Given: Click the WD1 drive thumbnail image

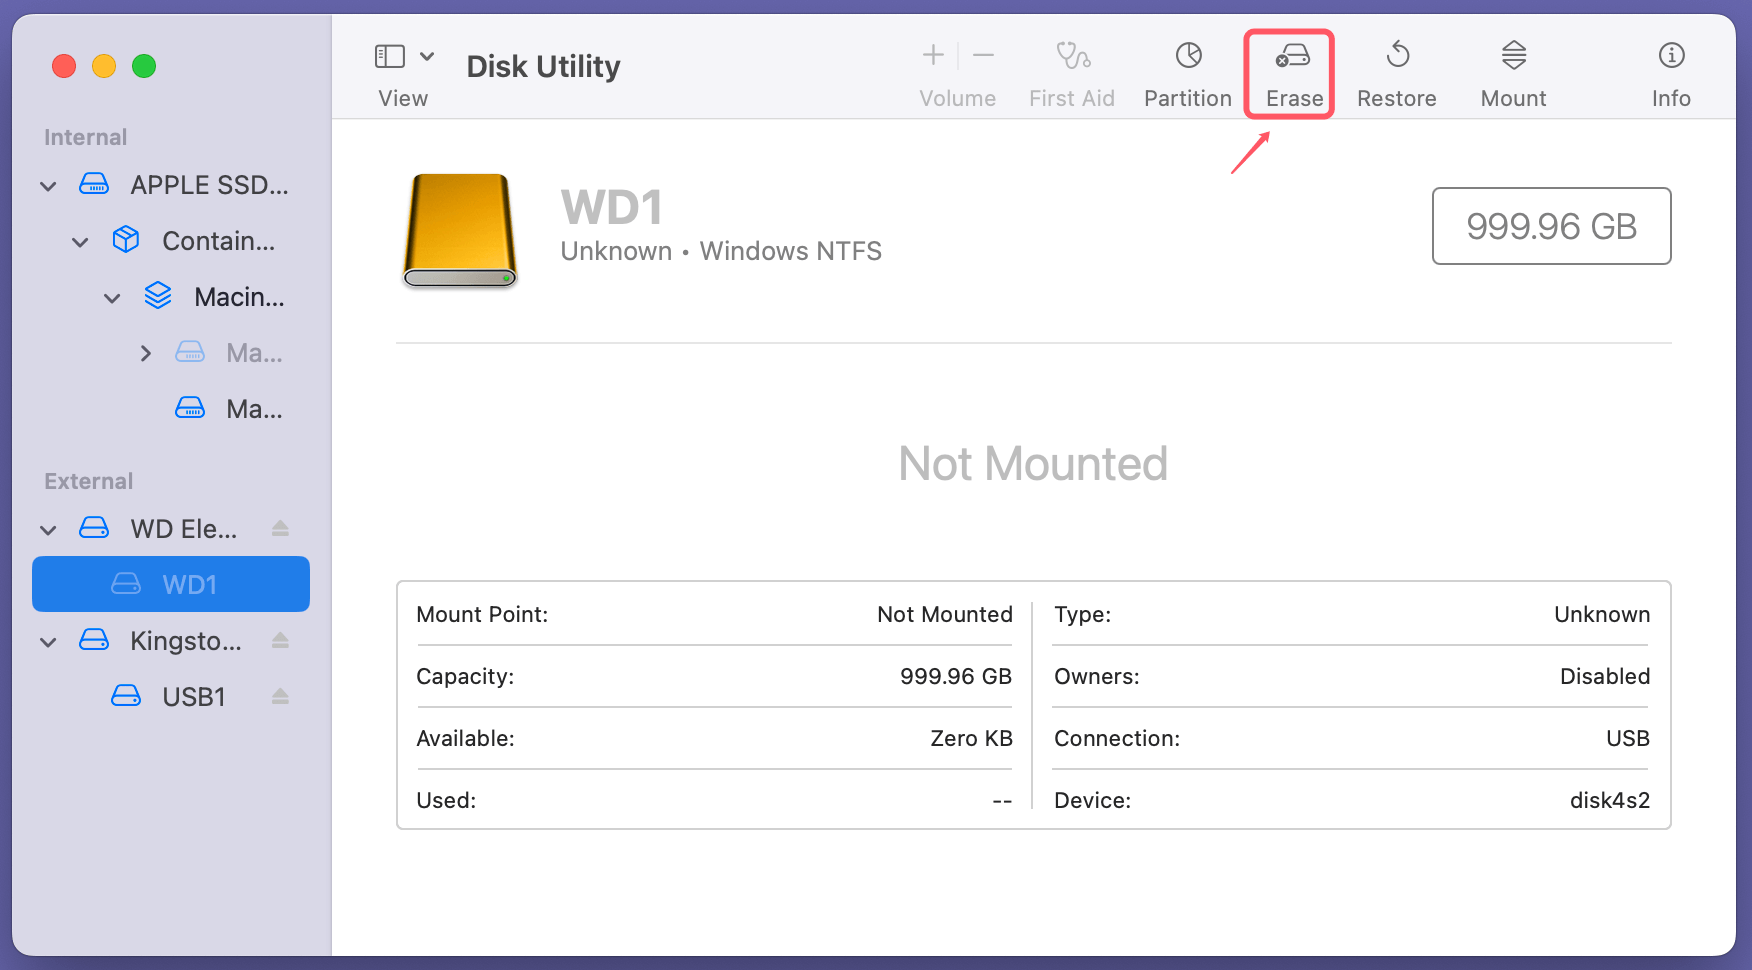Looking at the screenshot, I should click(459, 230).
